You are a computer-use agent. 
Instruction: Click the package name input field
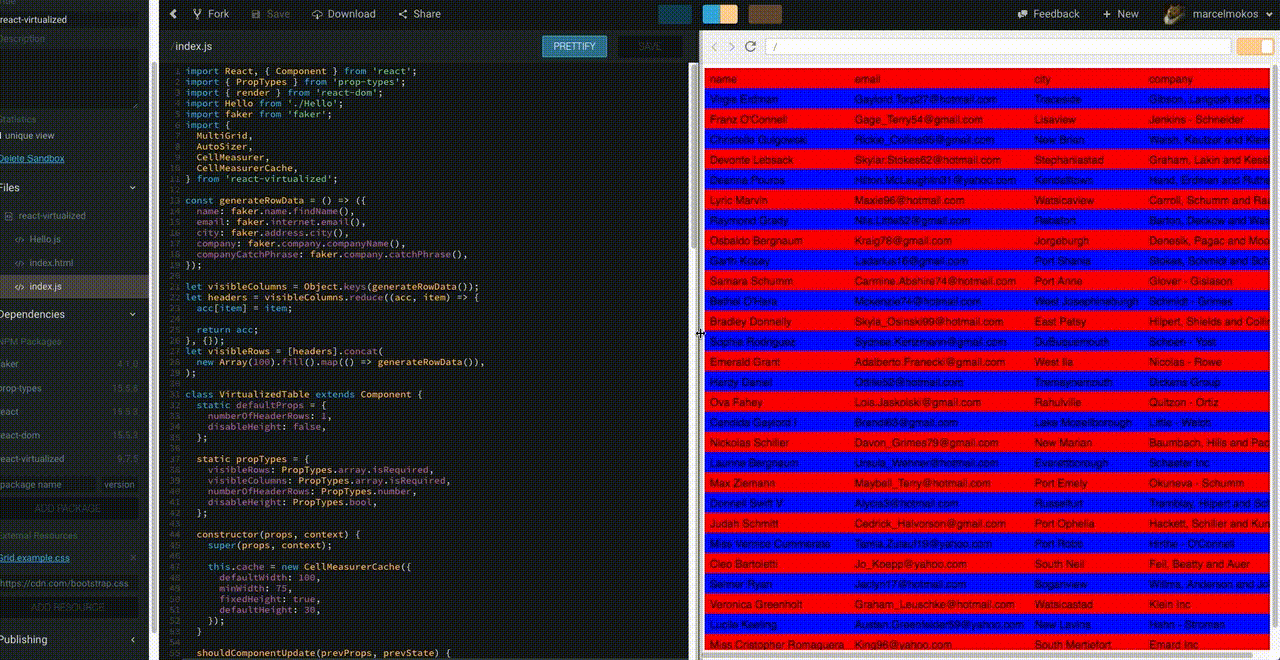[48, 484]
